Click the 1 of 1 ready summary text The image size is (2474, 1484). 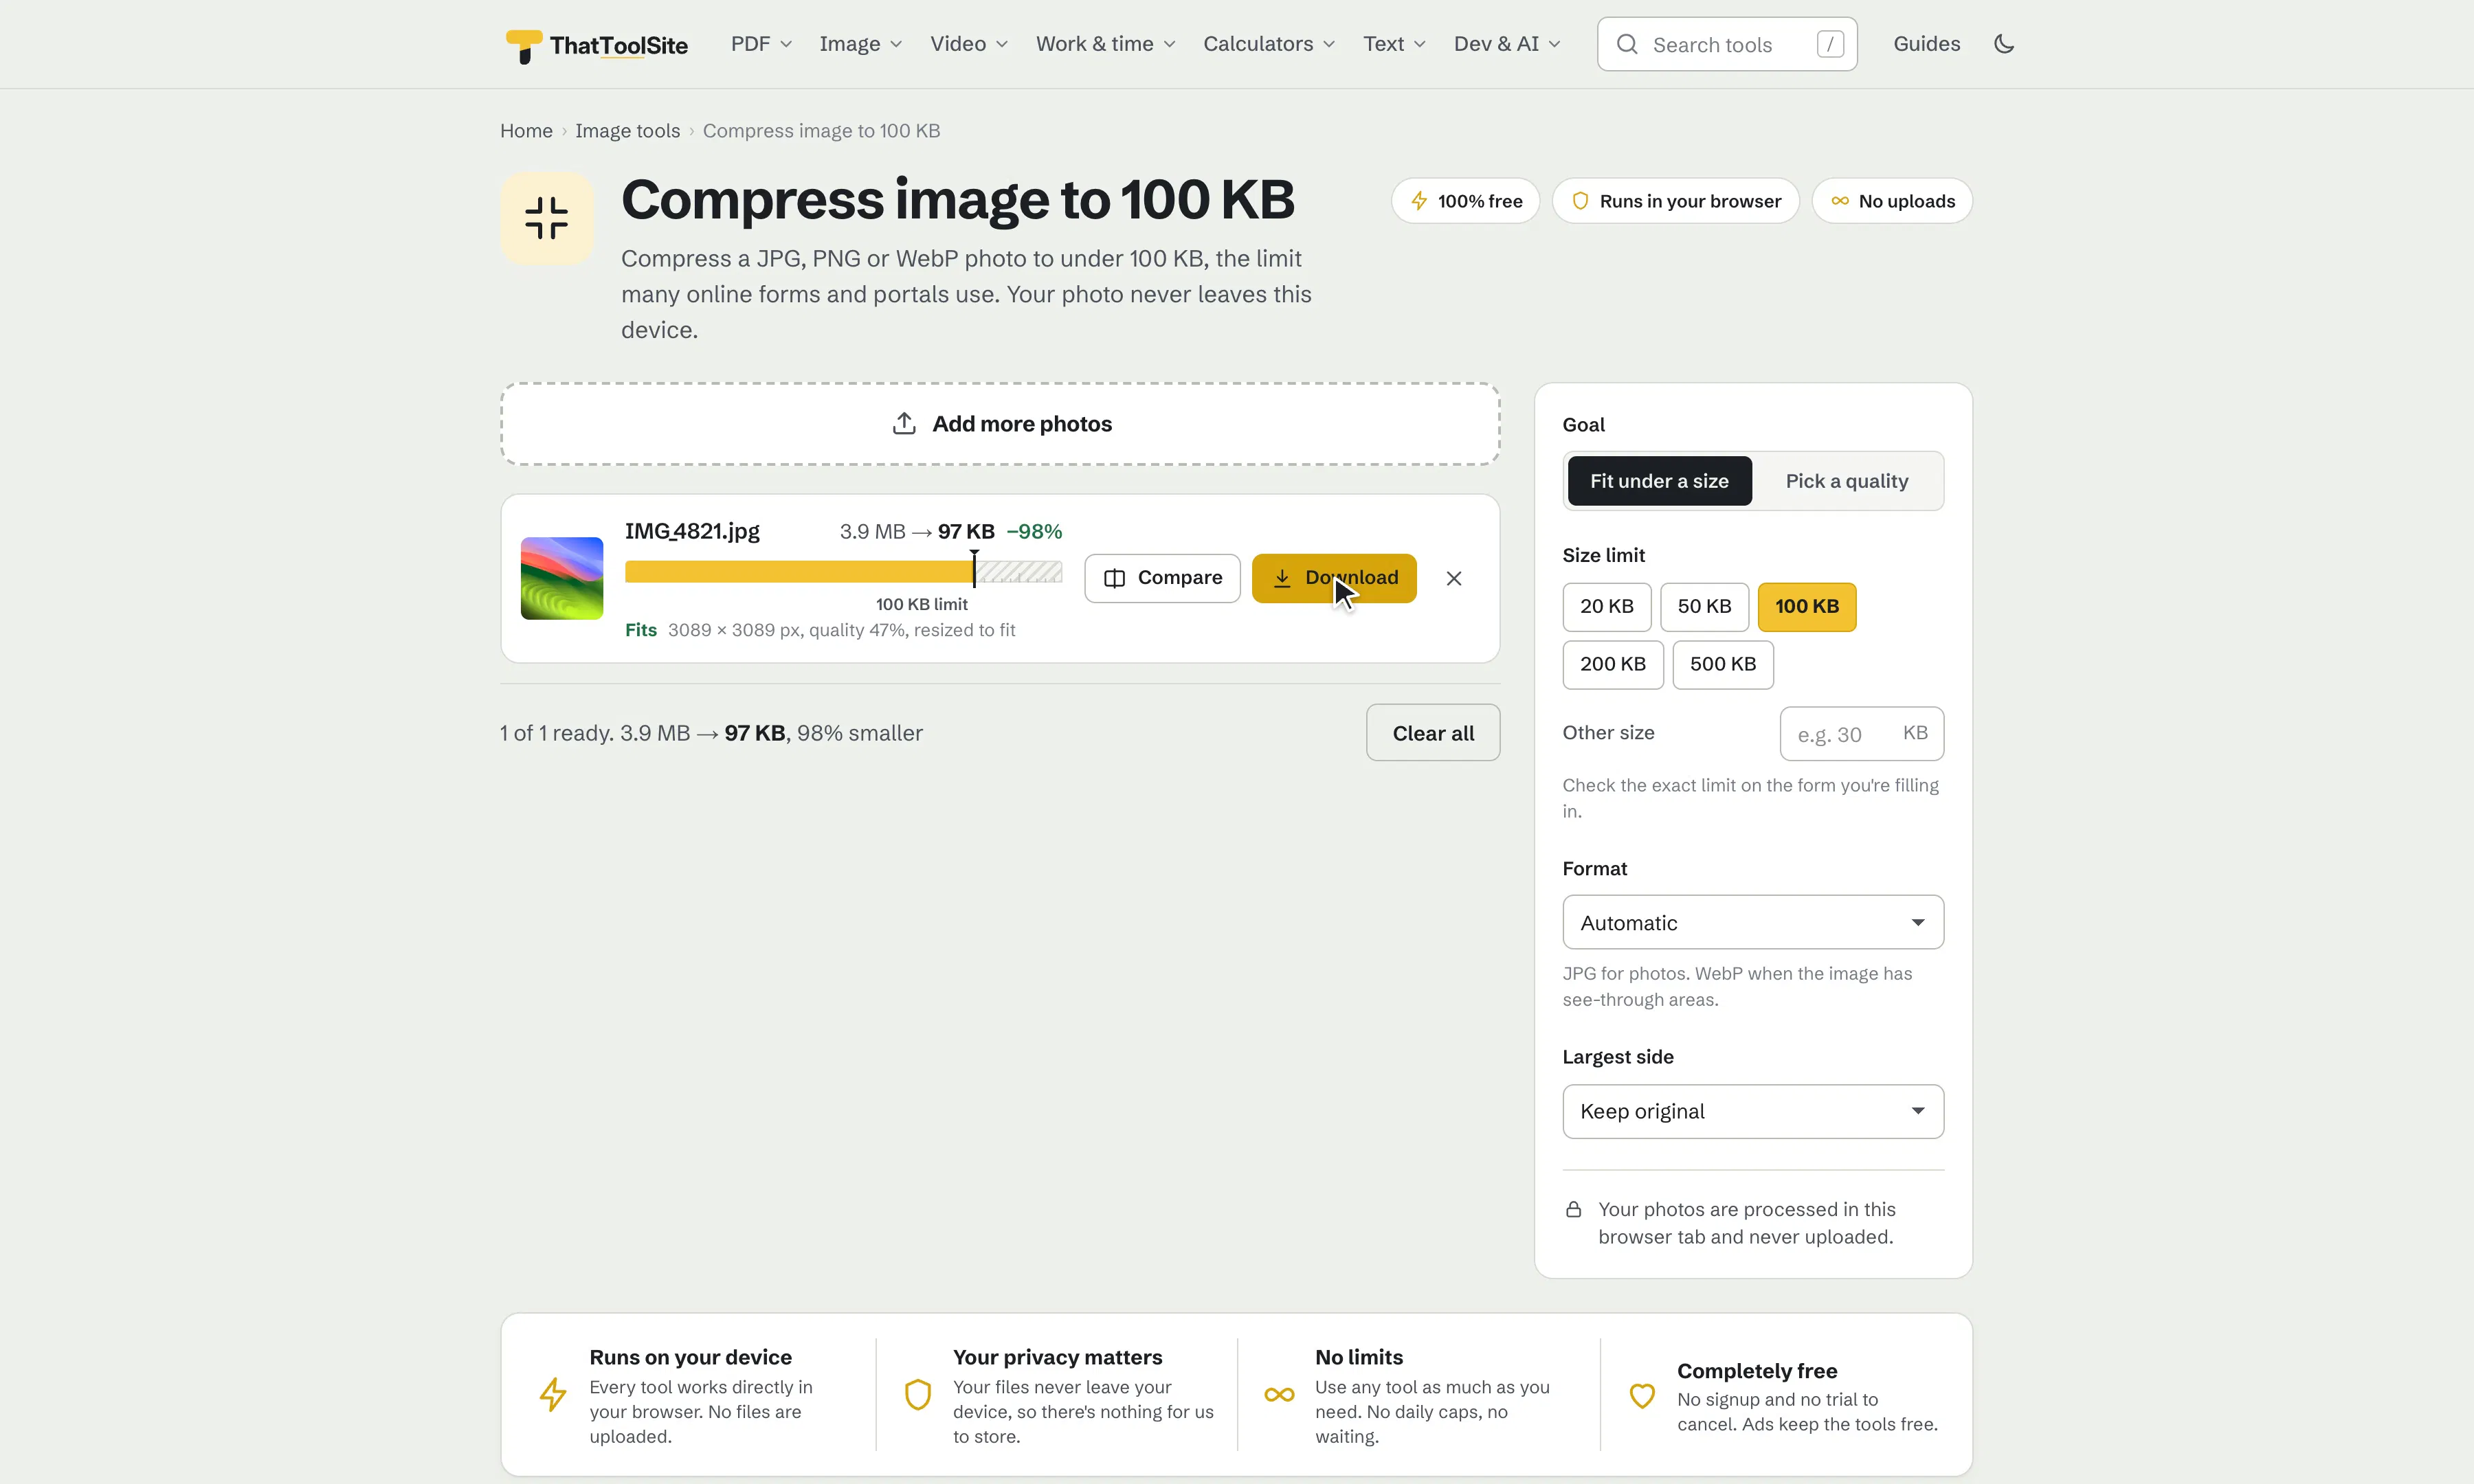711,733
